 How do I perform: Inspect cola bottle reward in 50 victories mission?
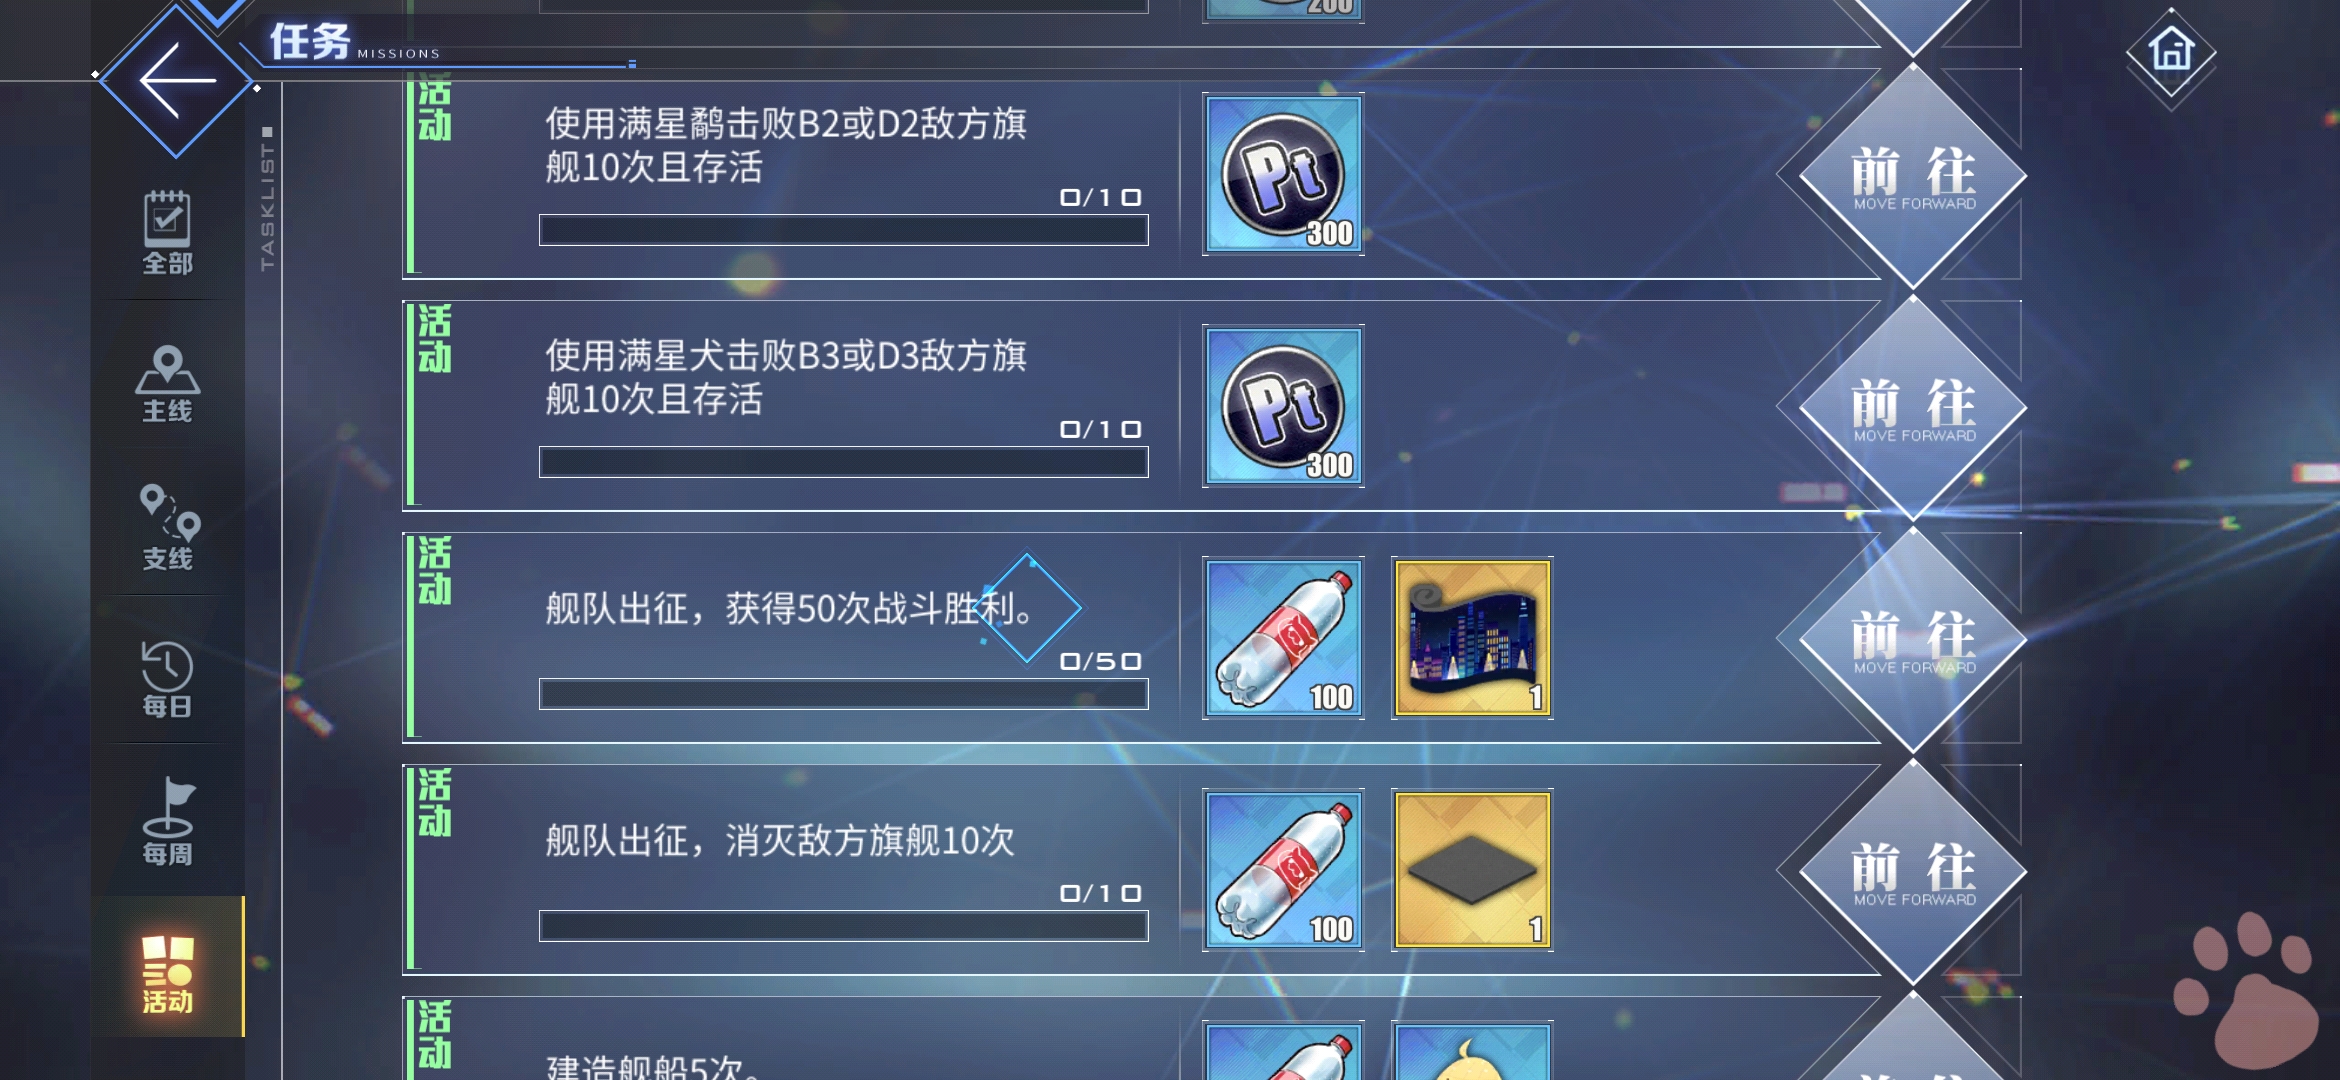tap(1283, 639)
